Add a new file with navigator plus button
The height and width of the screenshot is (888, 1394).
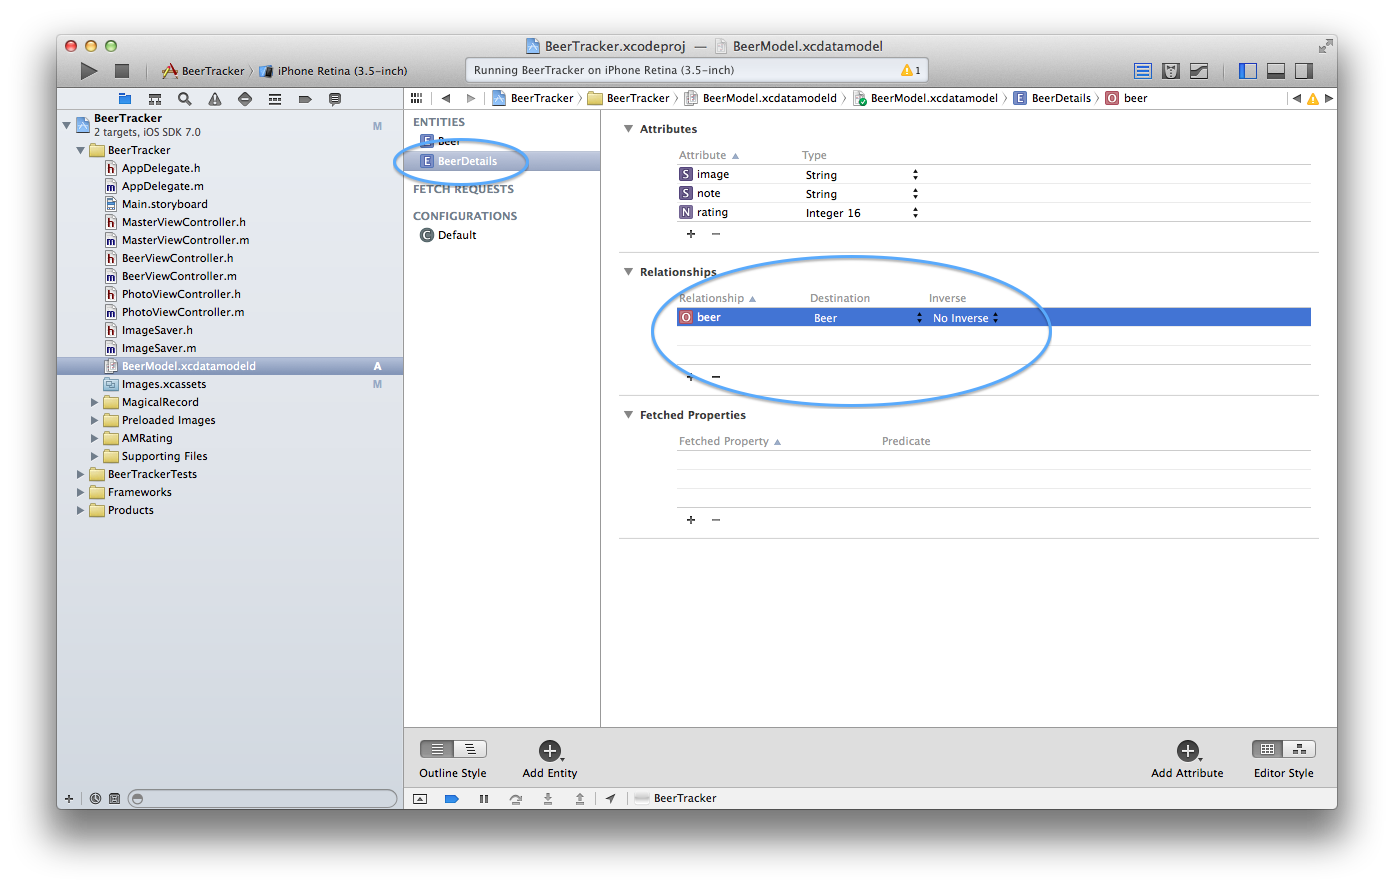coord(69,799)
